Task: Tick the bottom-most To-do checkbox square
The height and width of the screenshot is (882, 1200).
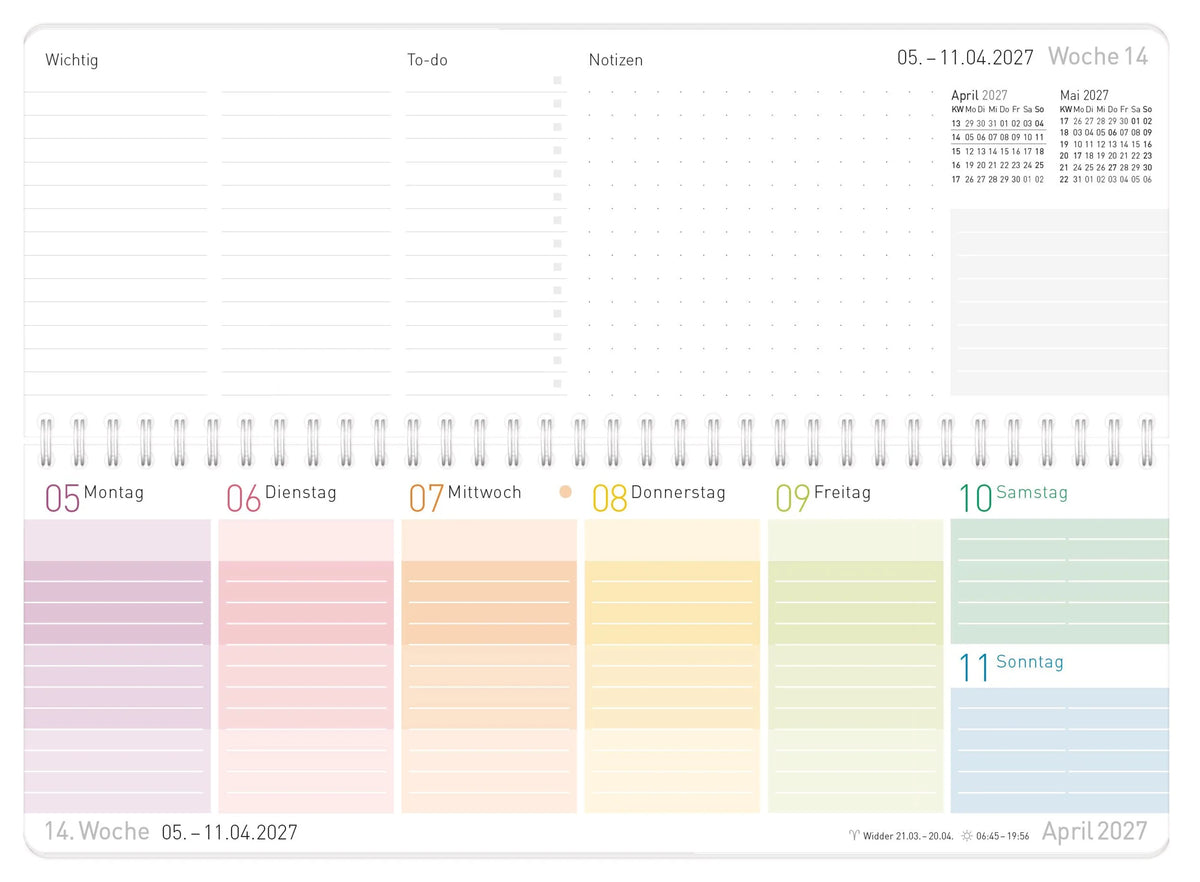Action: click(x=558, y=383)
